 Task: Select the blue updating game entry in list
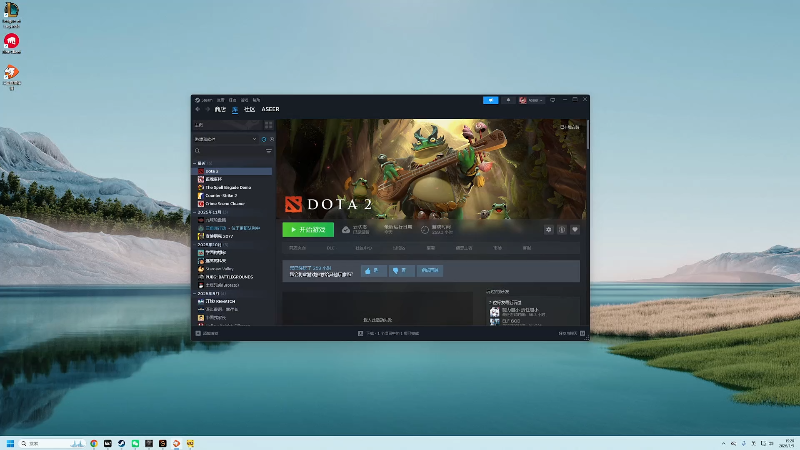(234, 228)
